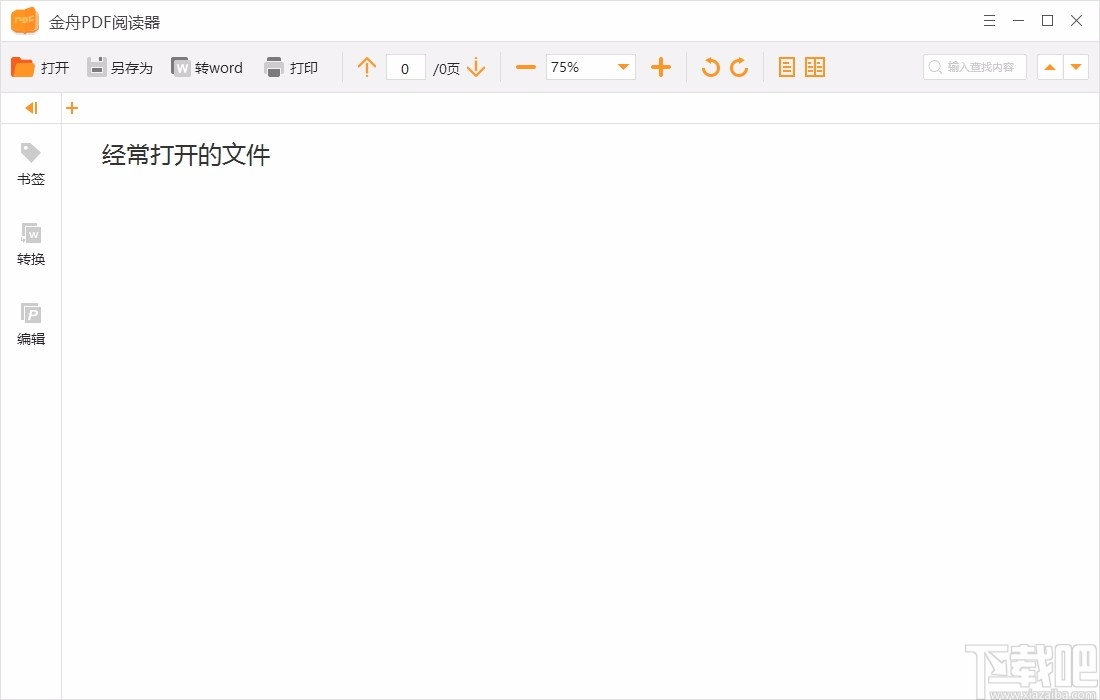Rotate page counterclockwise

pos(710,67)
